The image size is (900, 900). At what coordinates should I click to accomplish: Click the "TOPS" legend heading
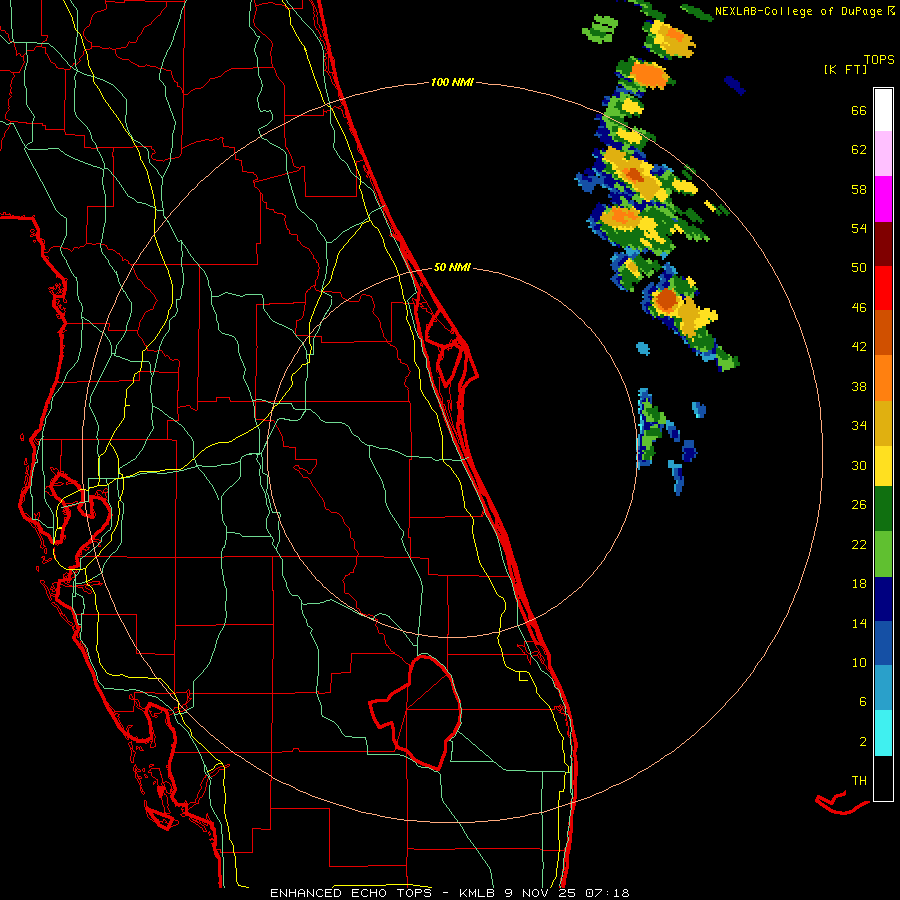(x=879, y=60)
